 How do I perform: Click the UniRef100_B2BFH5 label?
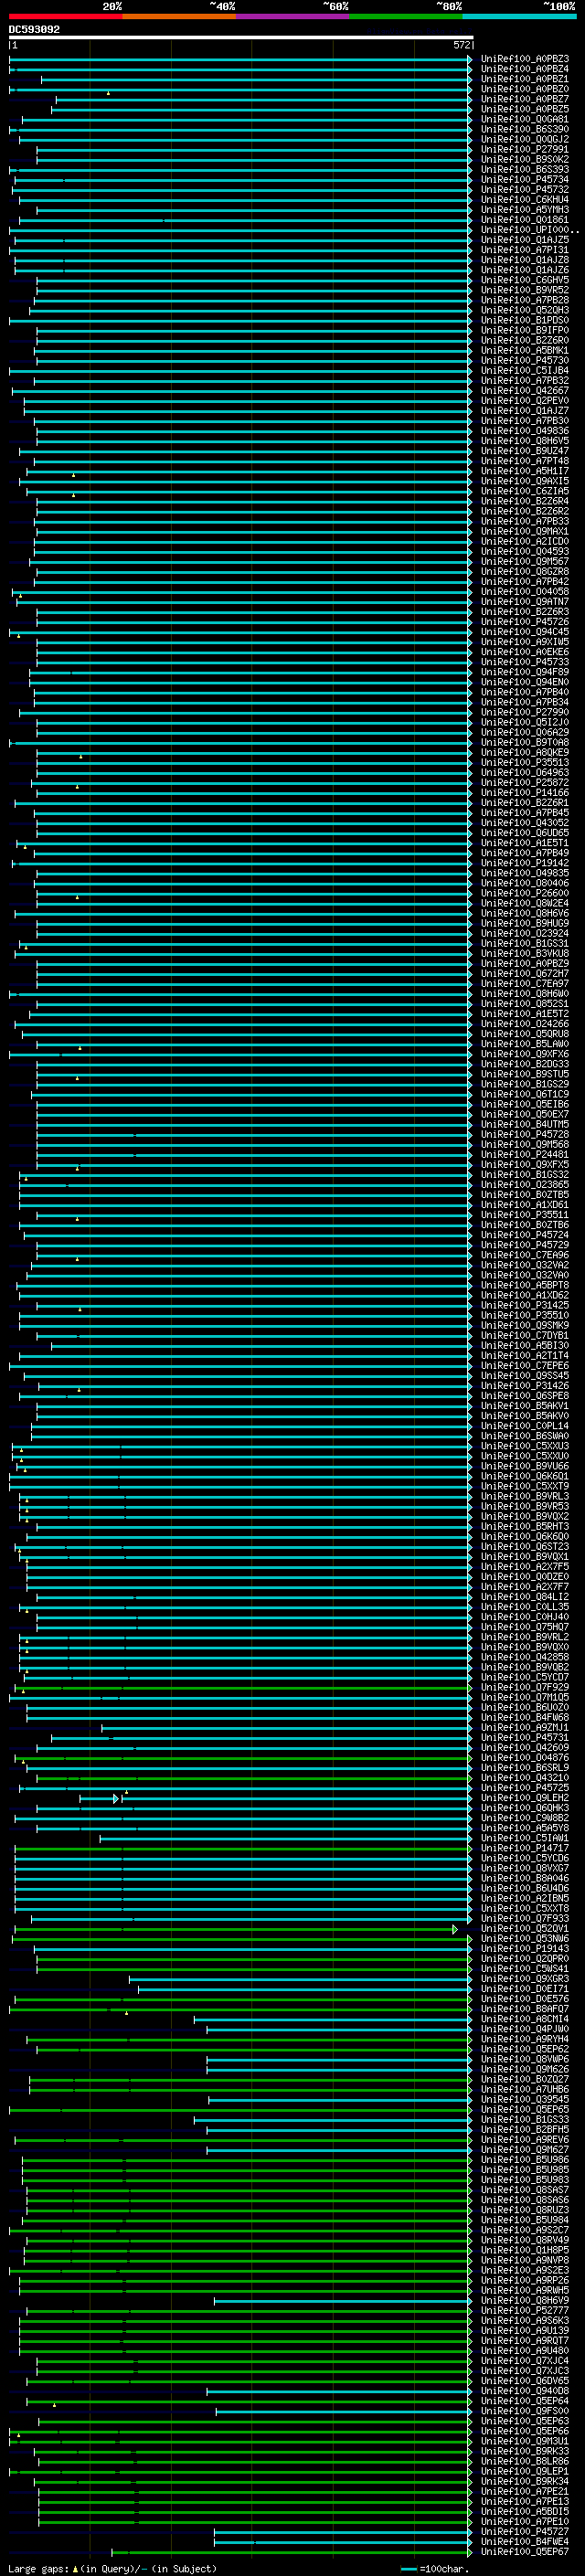click(x=525, y=2131)
